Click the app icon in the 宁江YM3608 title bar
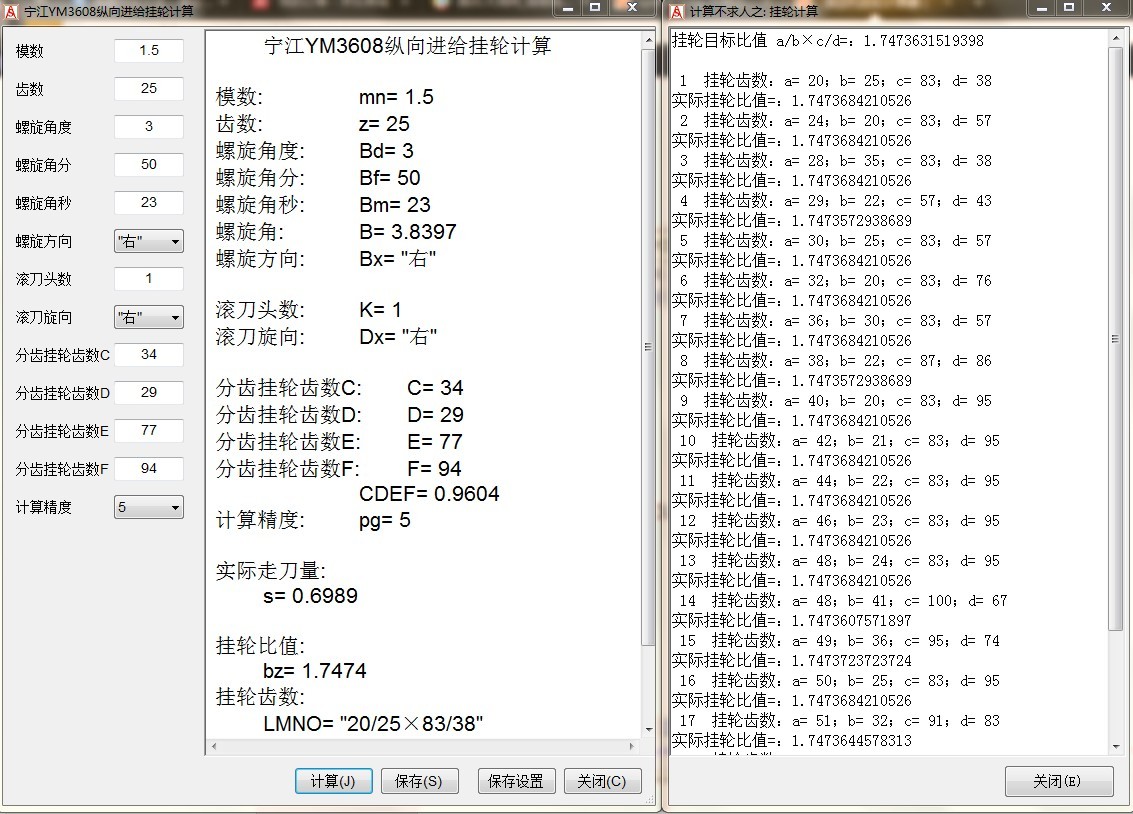Image resolution: width=1133 pixels, height=814 pixels. [11, 11]
